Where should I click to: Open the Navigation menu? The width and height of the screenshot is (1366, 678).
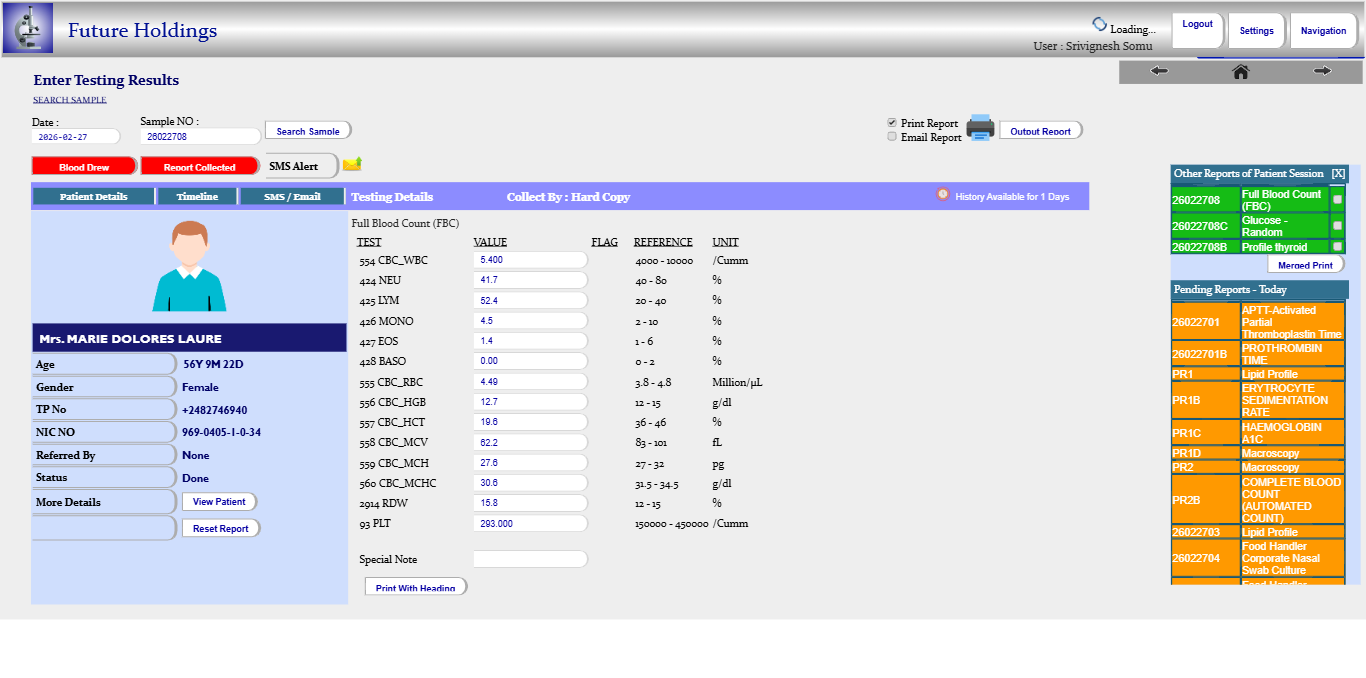click(x=1323, y=31)
